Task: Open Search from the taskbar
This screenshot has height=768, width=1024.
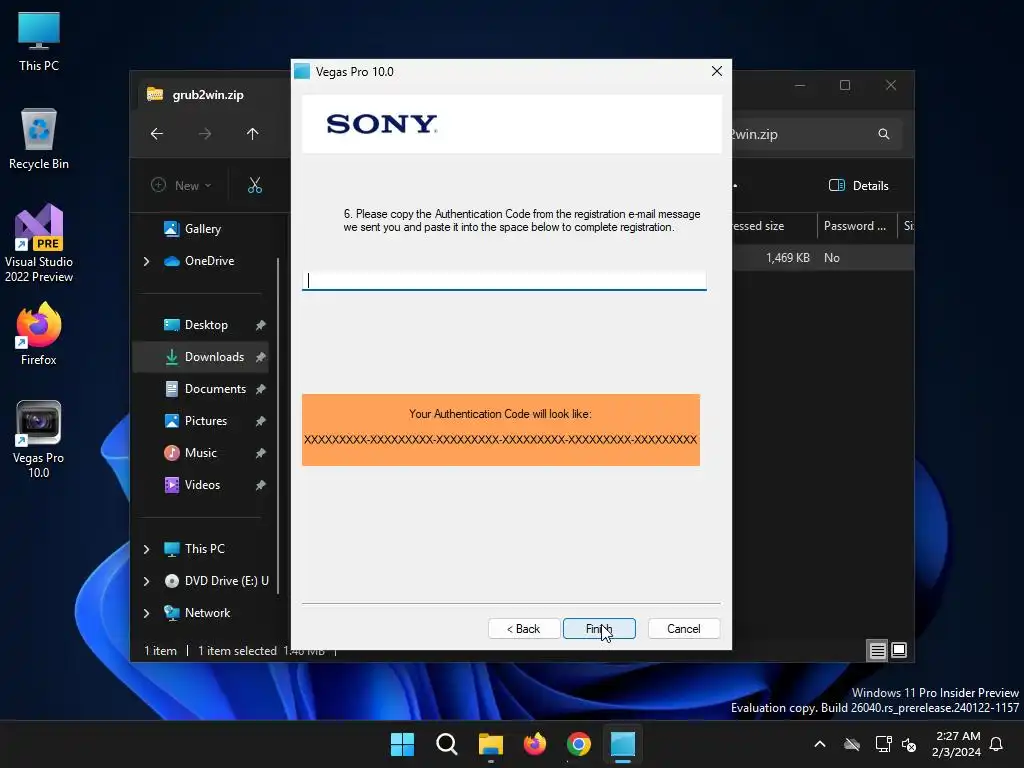Action: (447, 744)
